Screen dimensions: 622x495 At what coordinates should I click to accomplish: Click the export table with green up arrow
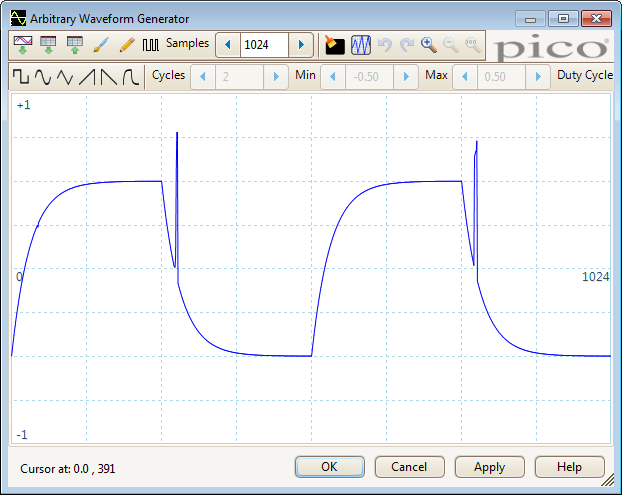click(x=75, y=45)
